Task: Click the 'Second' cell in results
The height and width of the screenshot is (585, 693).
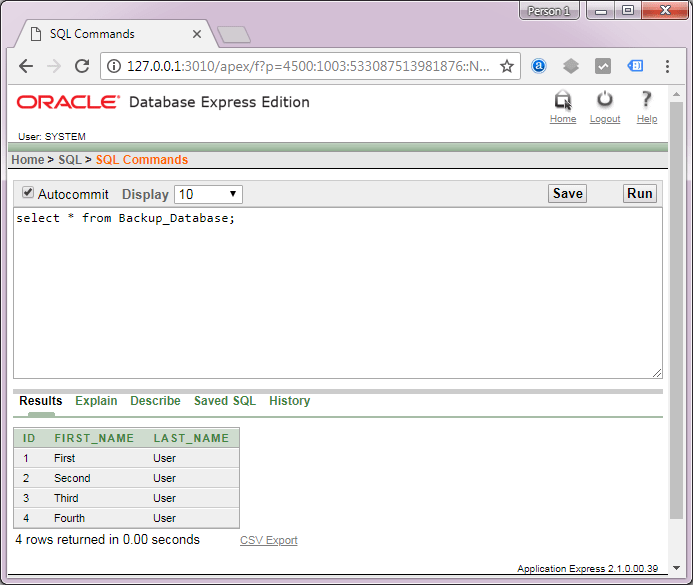Action: 72,478
